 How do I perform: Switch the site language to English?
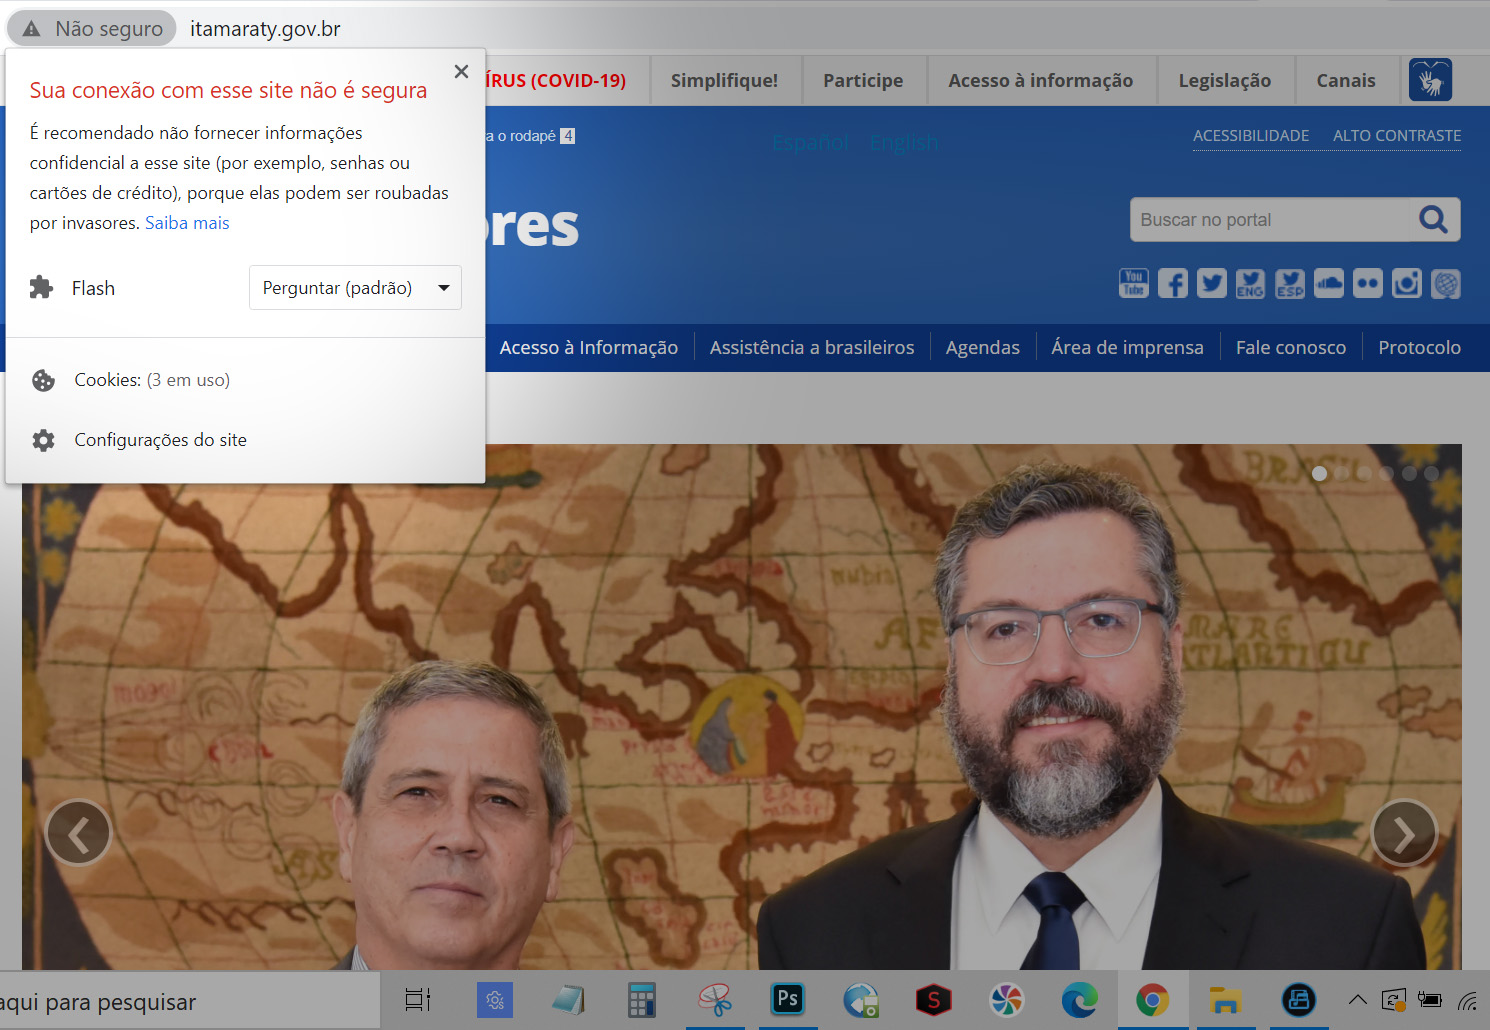pos(904,143)
